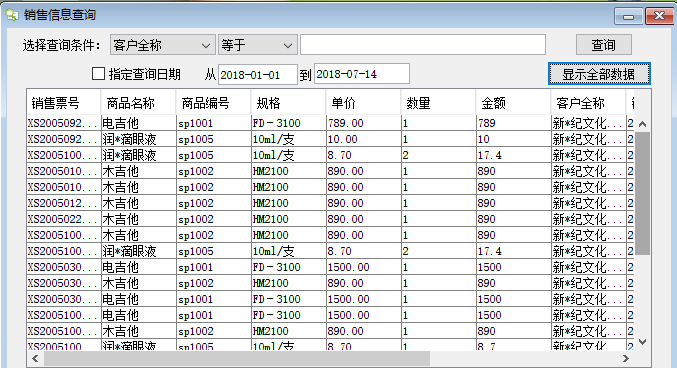This screenshot has height=368, width=677.
Task: Click the 单价 column header
Action: tap(364, 103)
